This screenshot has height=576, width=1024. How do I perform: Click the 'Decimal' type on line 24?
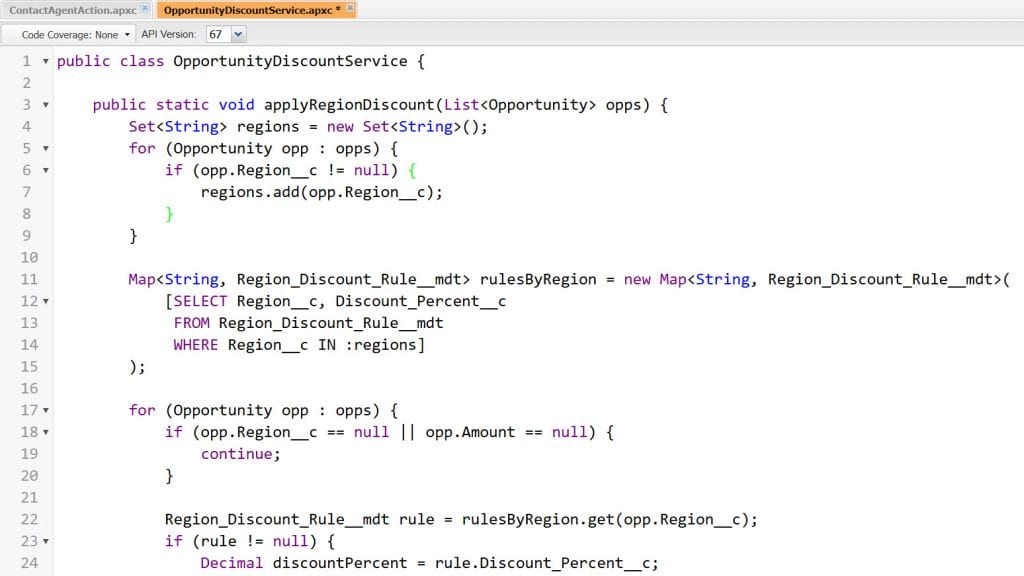point(231,563)
